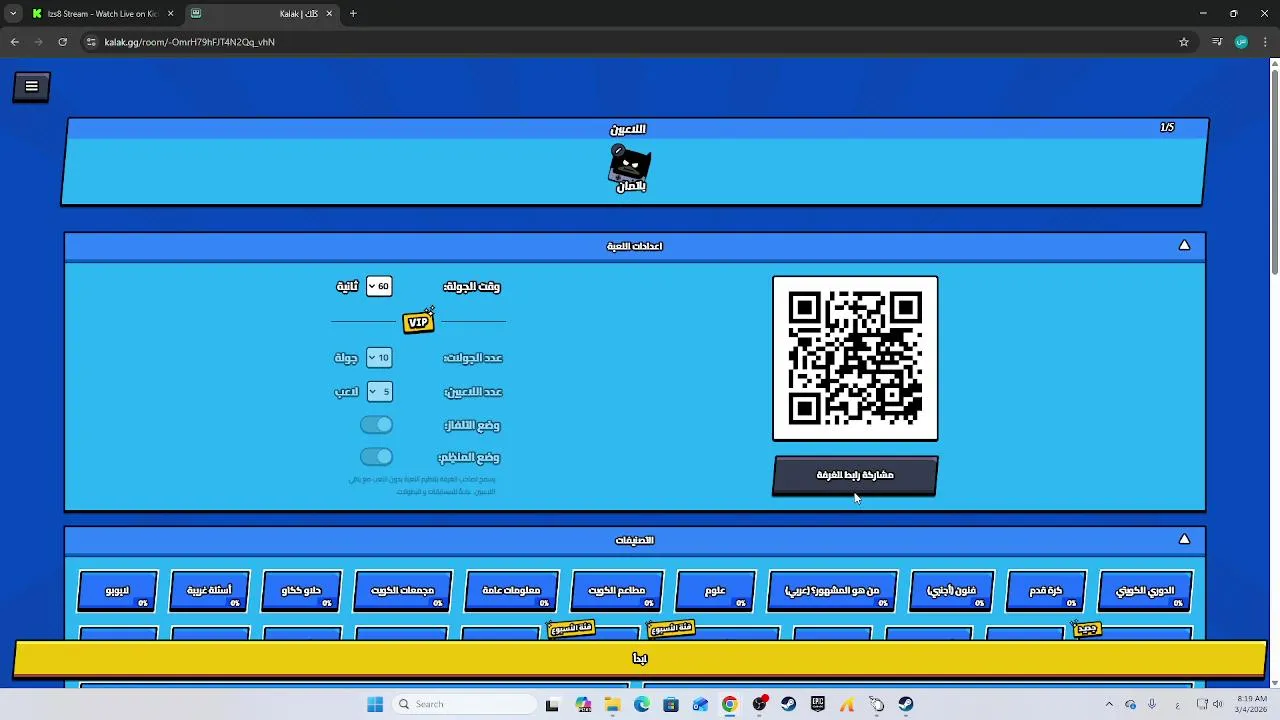Open Epic Games Launcher from the taskbar
Viewport: 1280px width, 720px height.
click(x=818, y=704)
